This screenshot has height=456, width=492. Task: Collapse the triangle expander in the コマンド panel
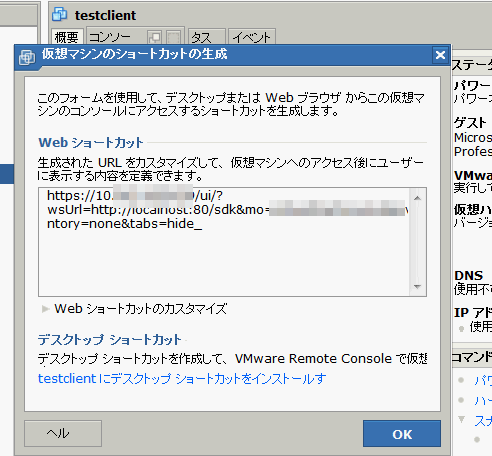[461, 419]
